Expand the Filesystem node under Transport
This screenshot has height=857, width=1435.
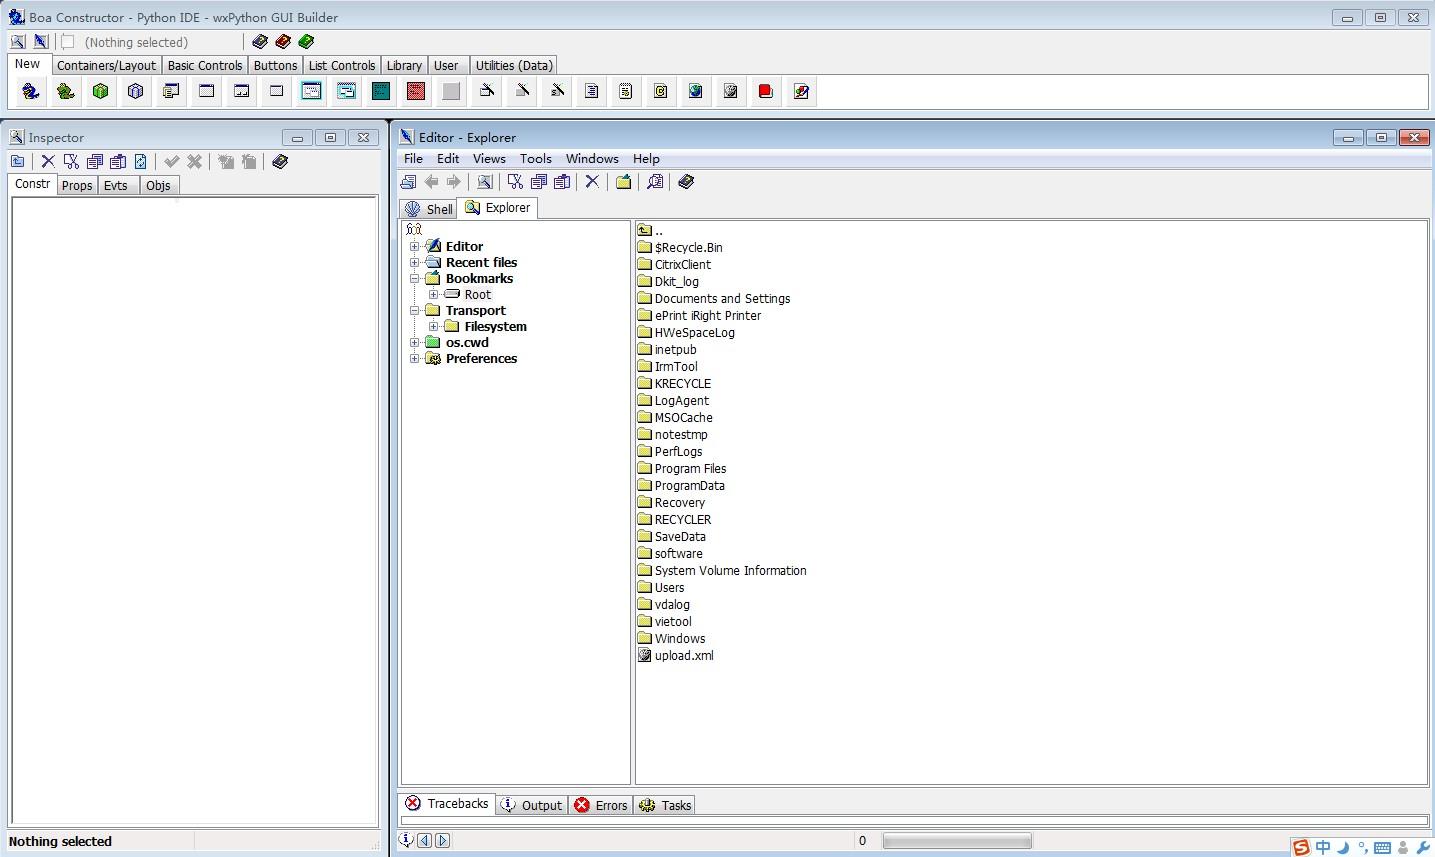point(434,327)
